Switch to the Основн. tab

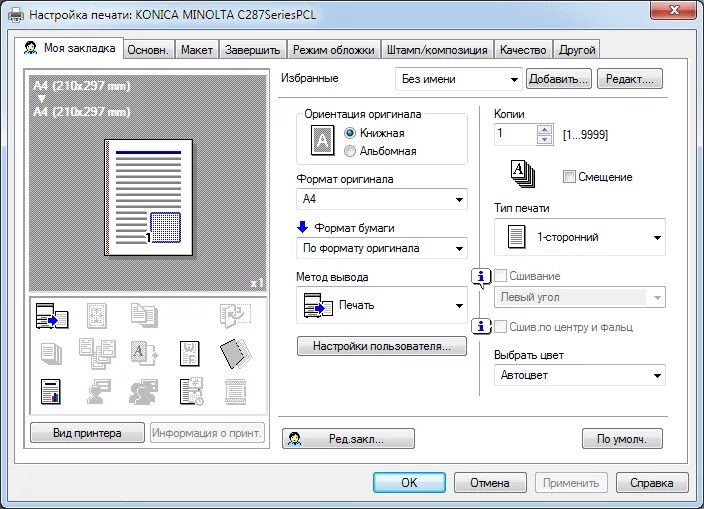click(148, 50)
